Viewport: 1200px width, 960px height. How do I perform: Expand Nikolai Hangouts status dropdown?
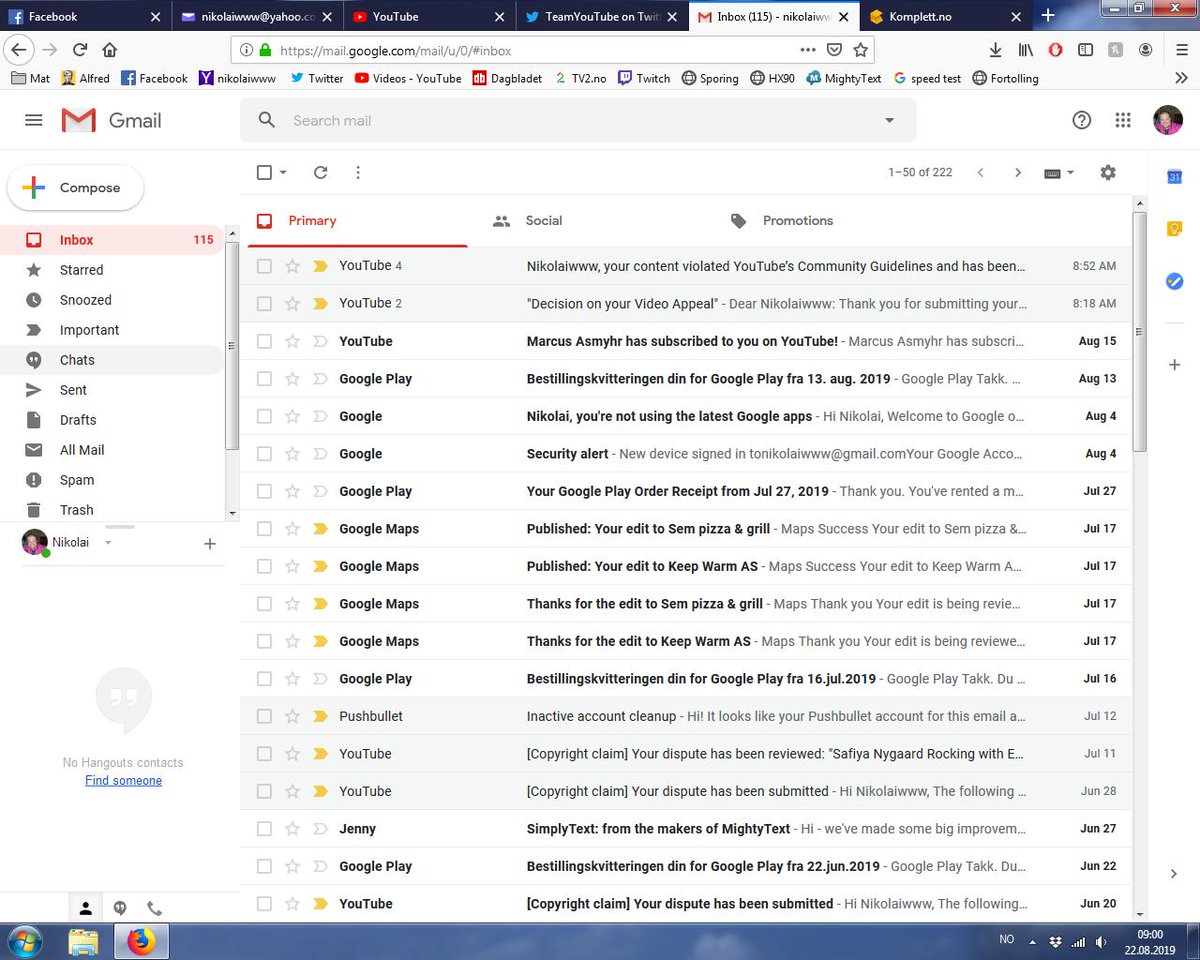[108, 543]
